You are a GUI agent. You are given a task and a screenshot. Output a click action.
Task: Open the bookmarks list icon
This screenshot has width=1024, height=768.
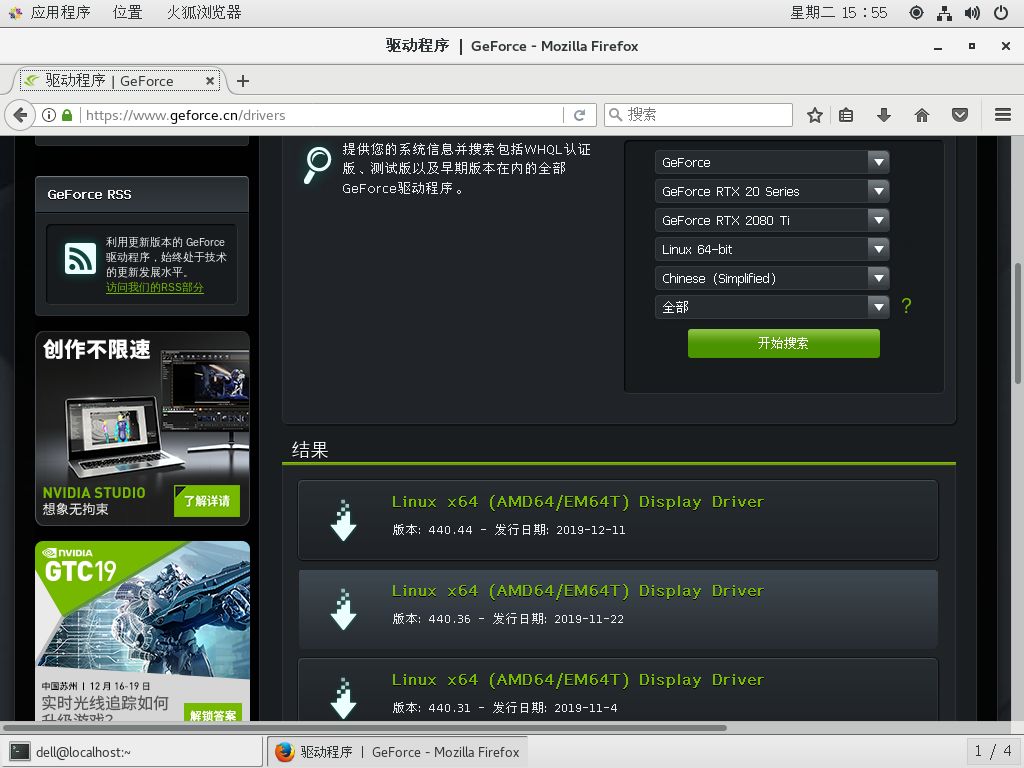(846, 116)
